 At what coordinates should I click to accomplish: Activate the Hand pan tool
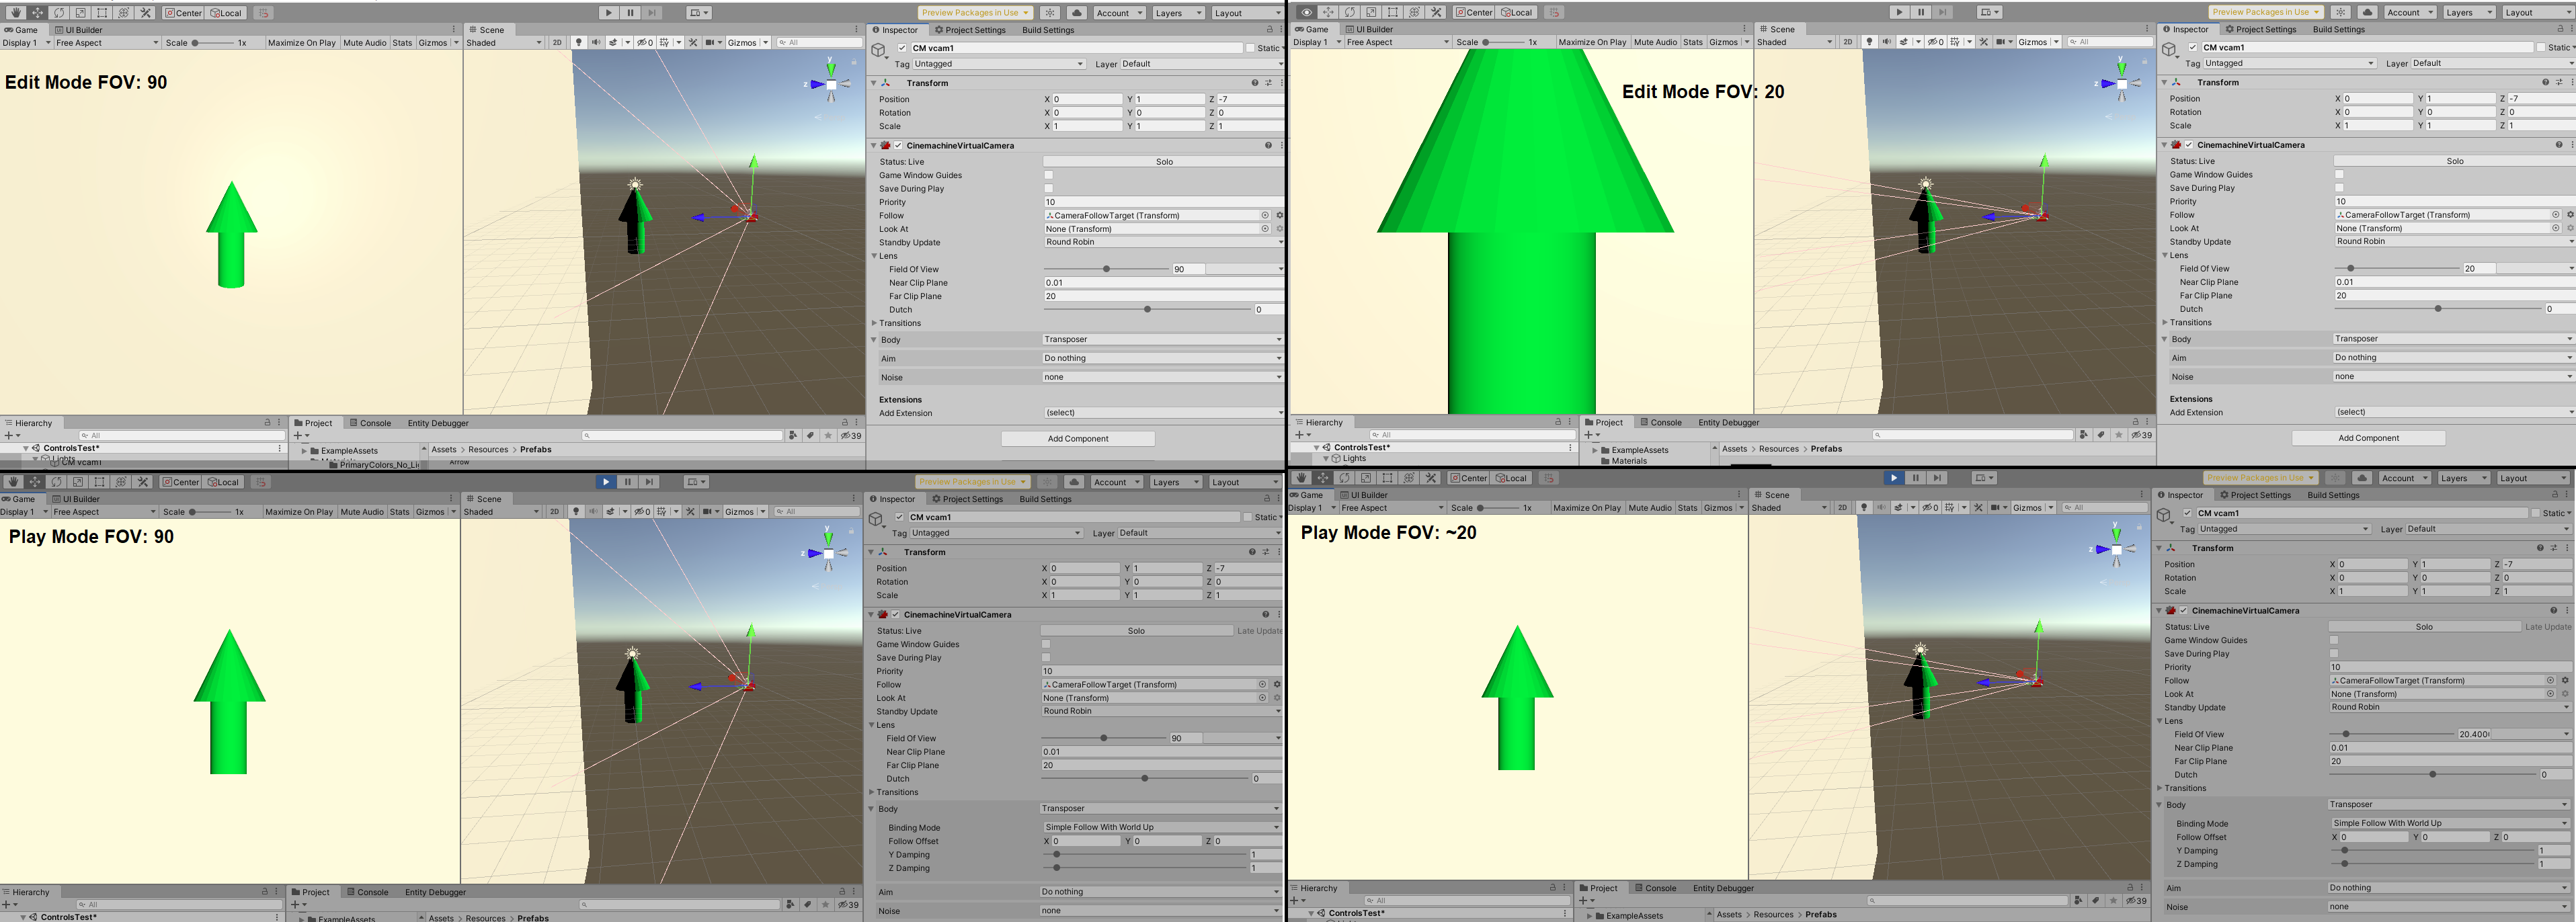pos(16,13)
